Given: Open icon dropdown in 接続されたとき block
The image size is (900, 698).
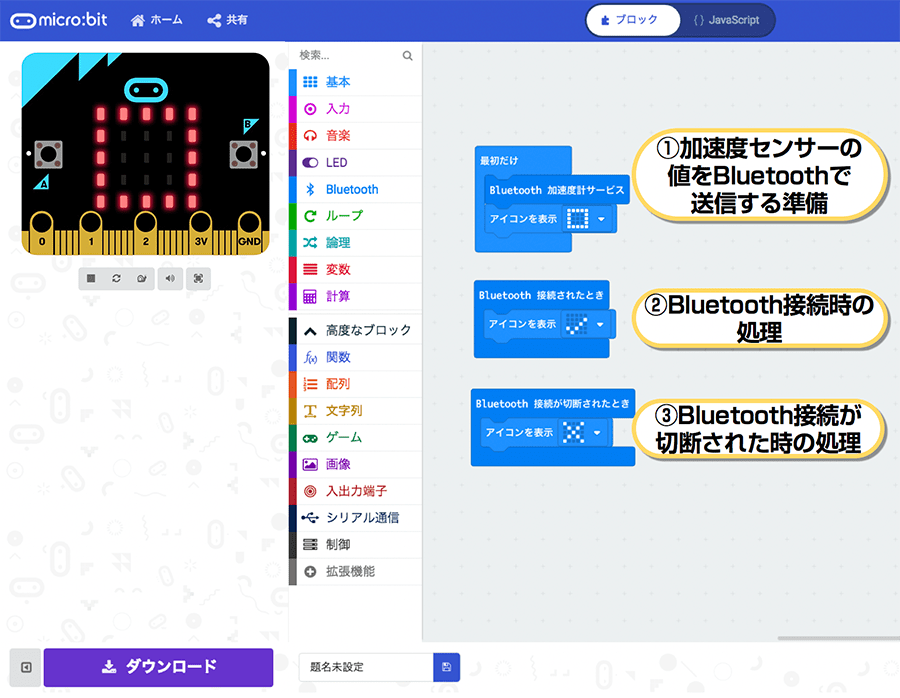Looking at the screenshot, I should [x=600, y=325].
